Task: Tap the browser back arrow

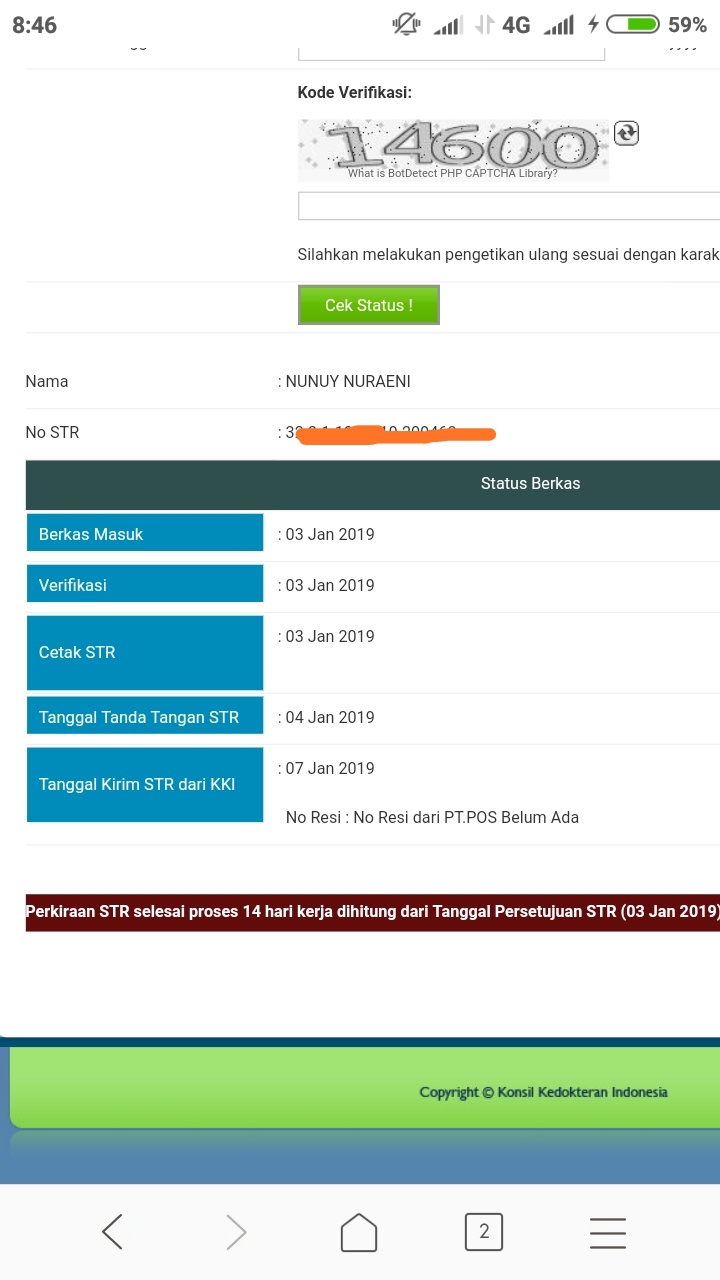Action: point(112,1232)
